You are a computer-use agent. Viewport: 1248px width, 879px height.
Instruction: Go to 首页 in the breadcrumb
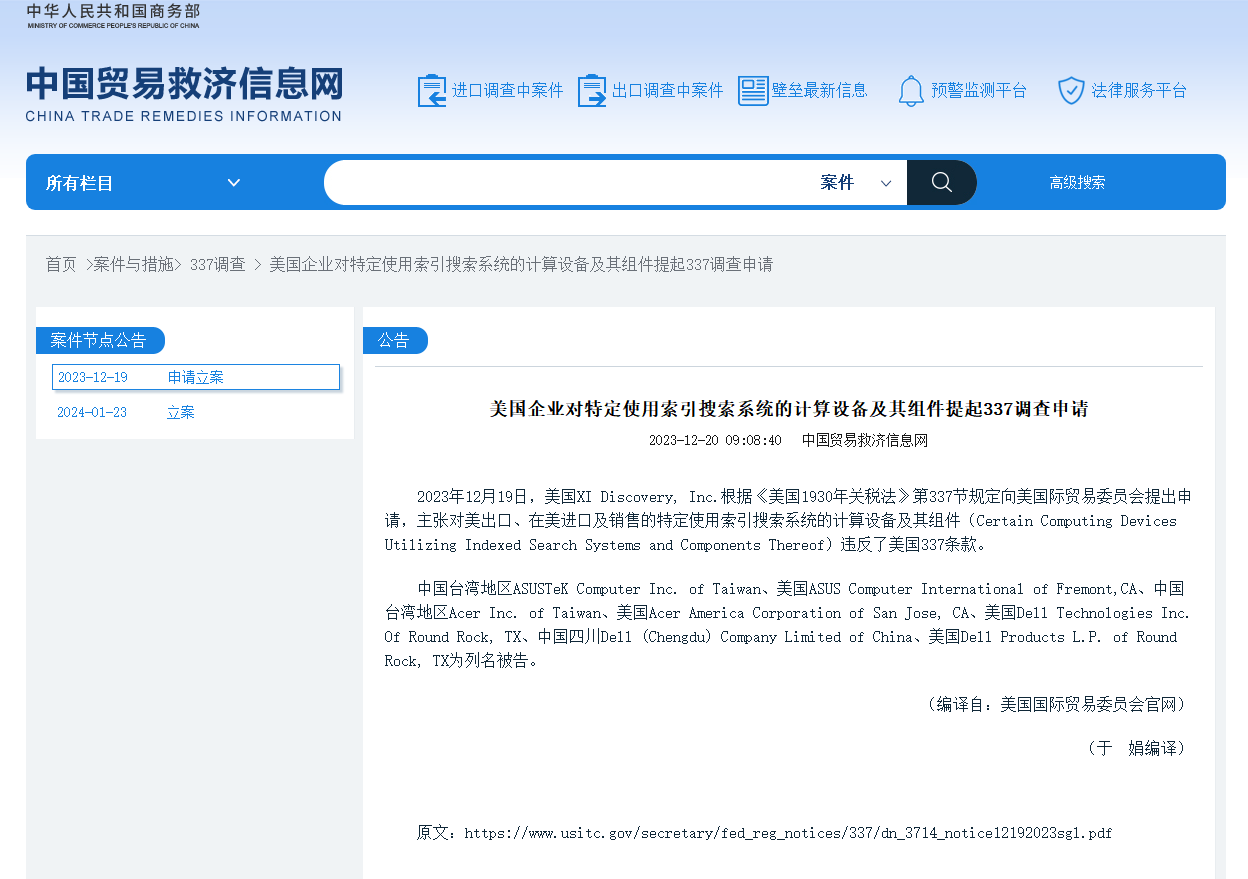click(x=61, y=264)
